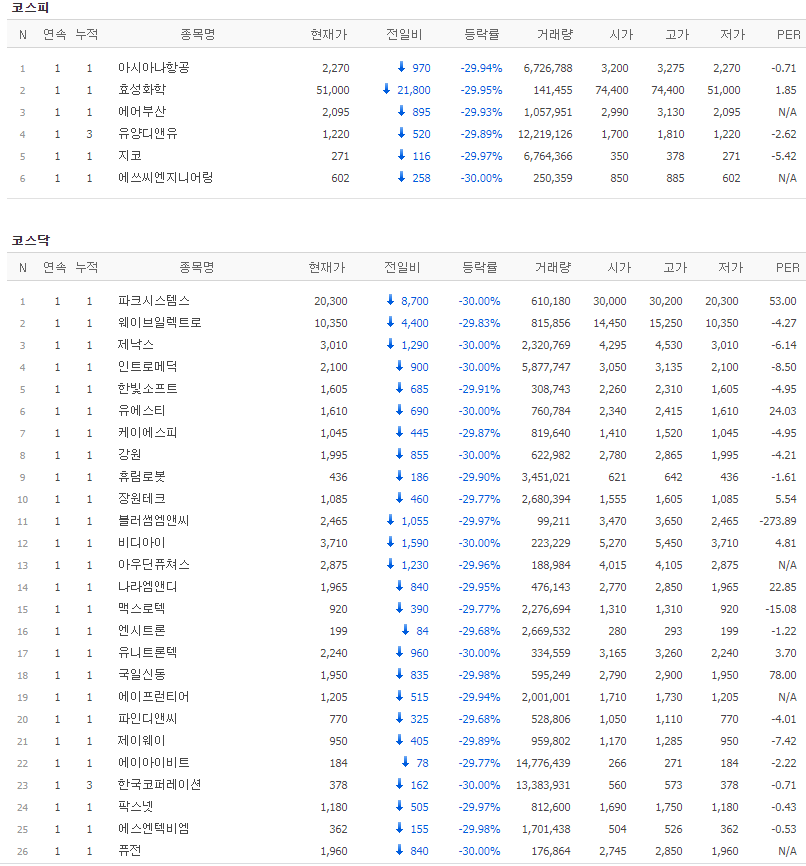
Task: Click 에이아이비트 volume 14,776,439
Action: (x=543, y=764)
